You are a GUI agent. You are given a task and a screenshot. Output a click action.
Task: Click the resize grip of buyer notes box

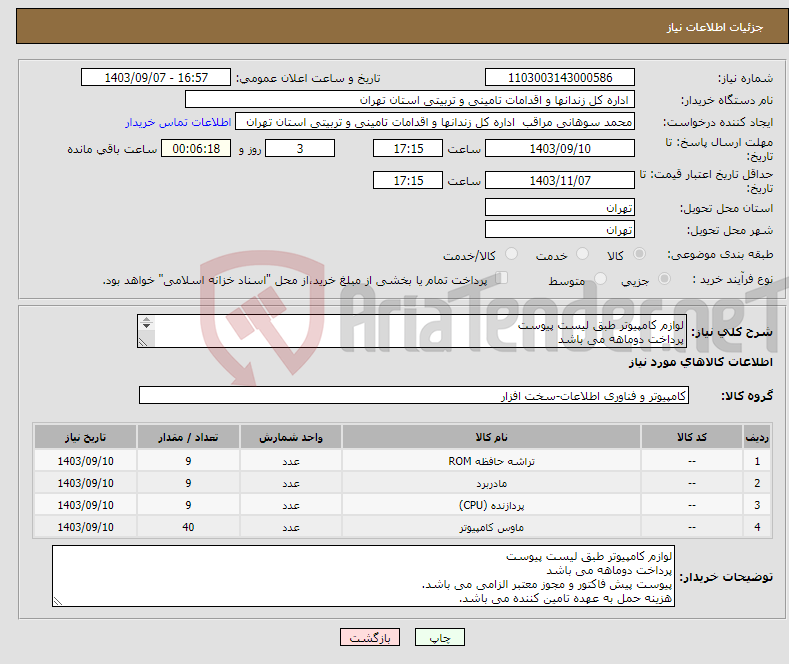58,601
